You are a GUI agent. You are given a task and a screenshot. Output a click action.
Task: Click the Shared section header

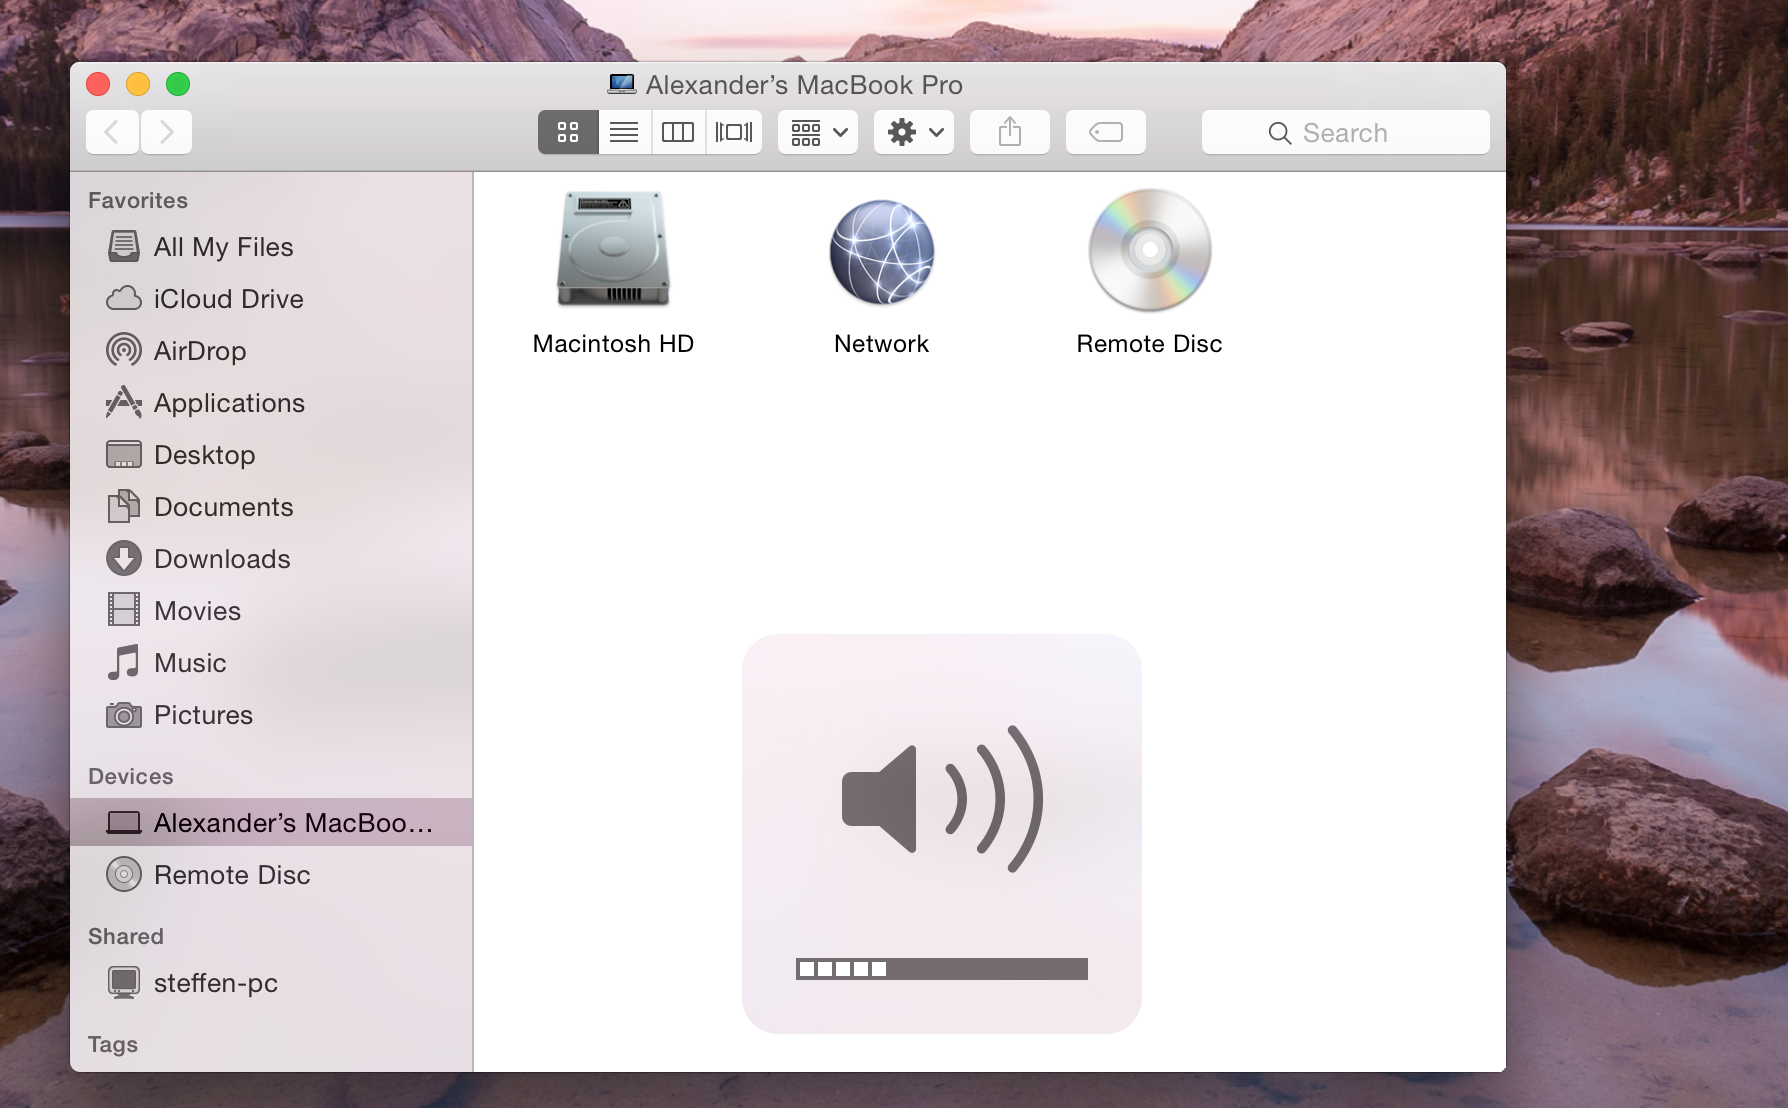coord(126,936)
